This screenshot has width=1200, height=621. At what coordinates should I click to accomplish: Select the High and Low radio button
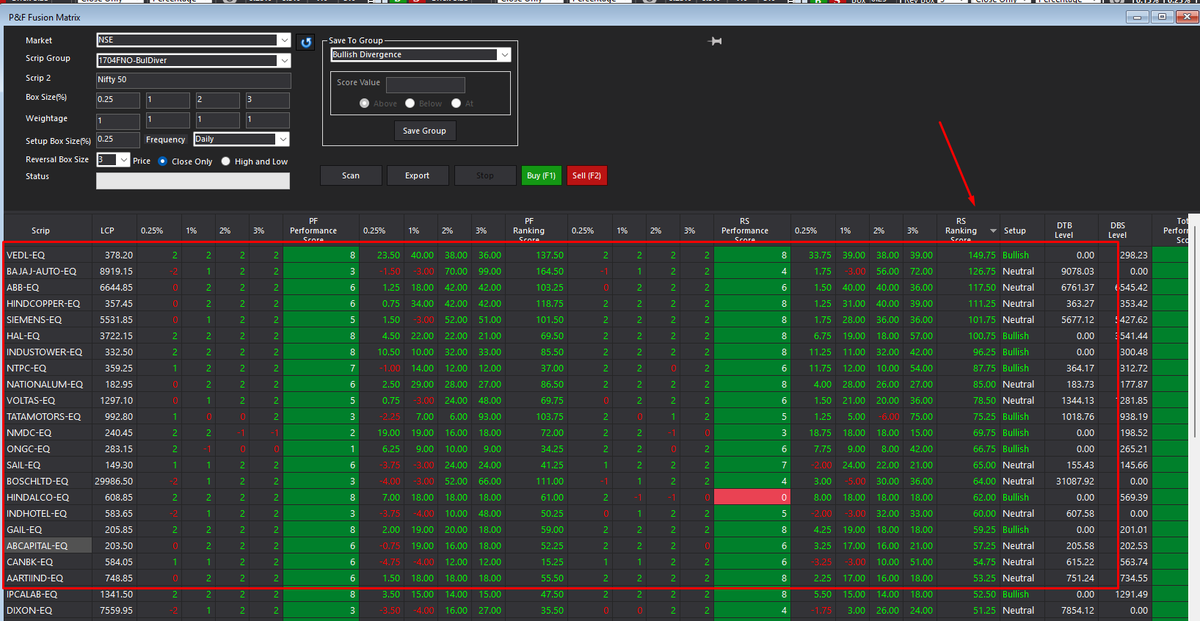pos(226,161)
